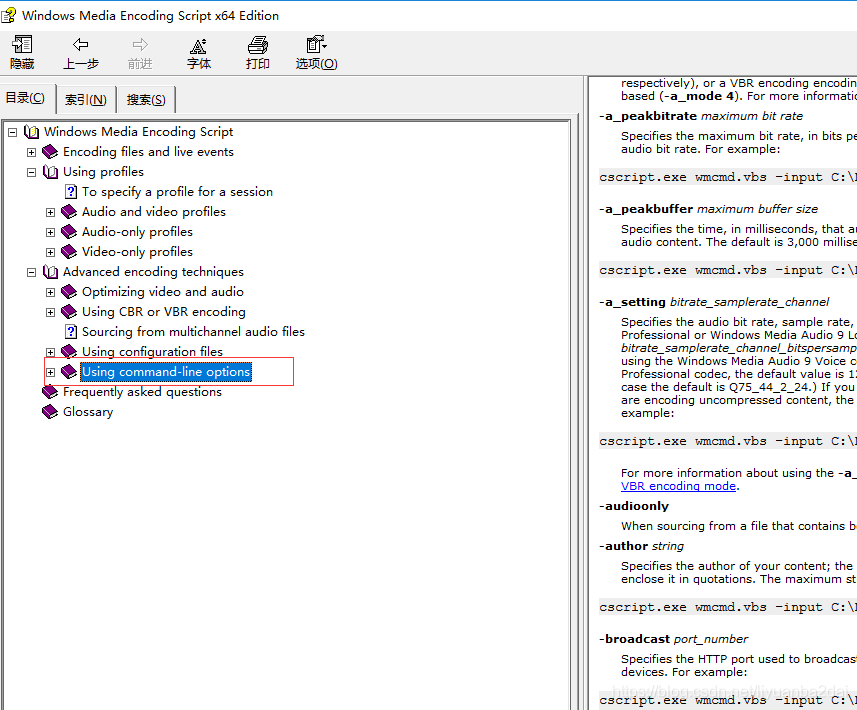Screen dimensions: 857x710
Task: Expand the Using CBR or VBR encoding node
Action: click(50, 312)
